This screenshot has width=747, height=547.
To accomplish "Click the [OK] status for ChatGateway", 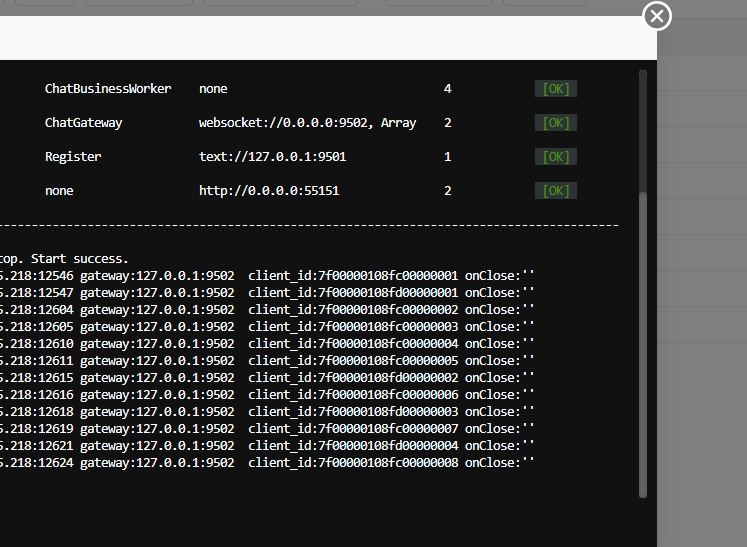I will tap(556, 123).
